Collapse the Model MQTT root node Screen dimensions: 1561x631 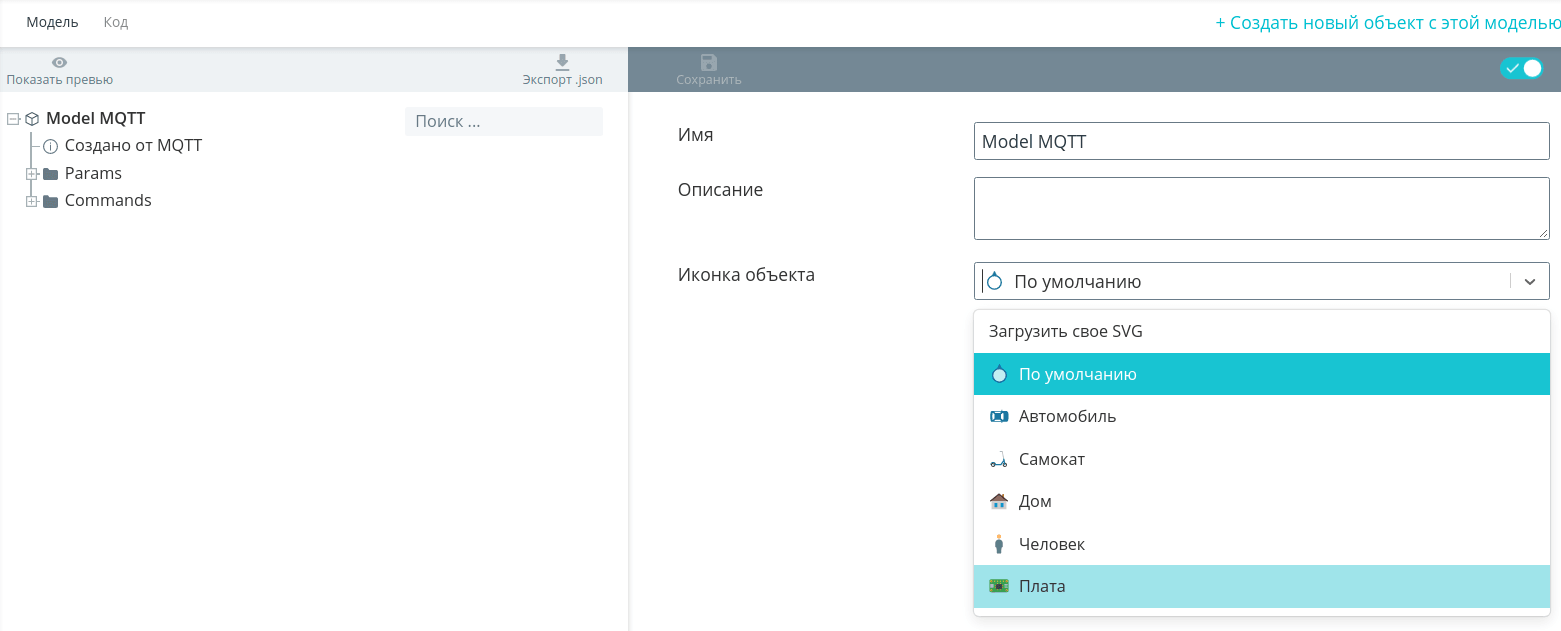click(13, 118)
